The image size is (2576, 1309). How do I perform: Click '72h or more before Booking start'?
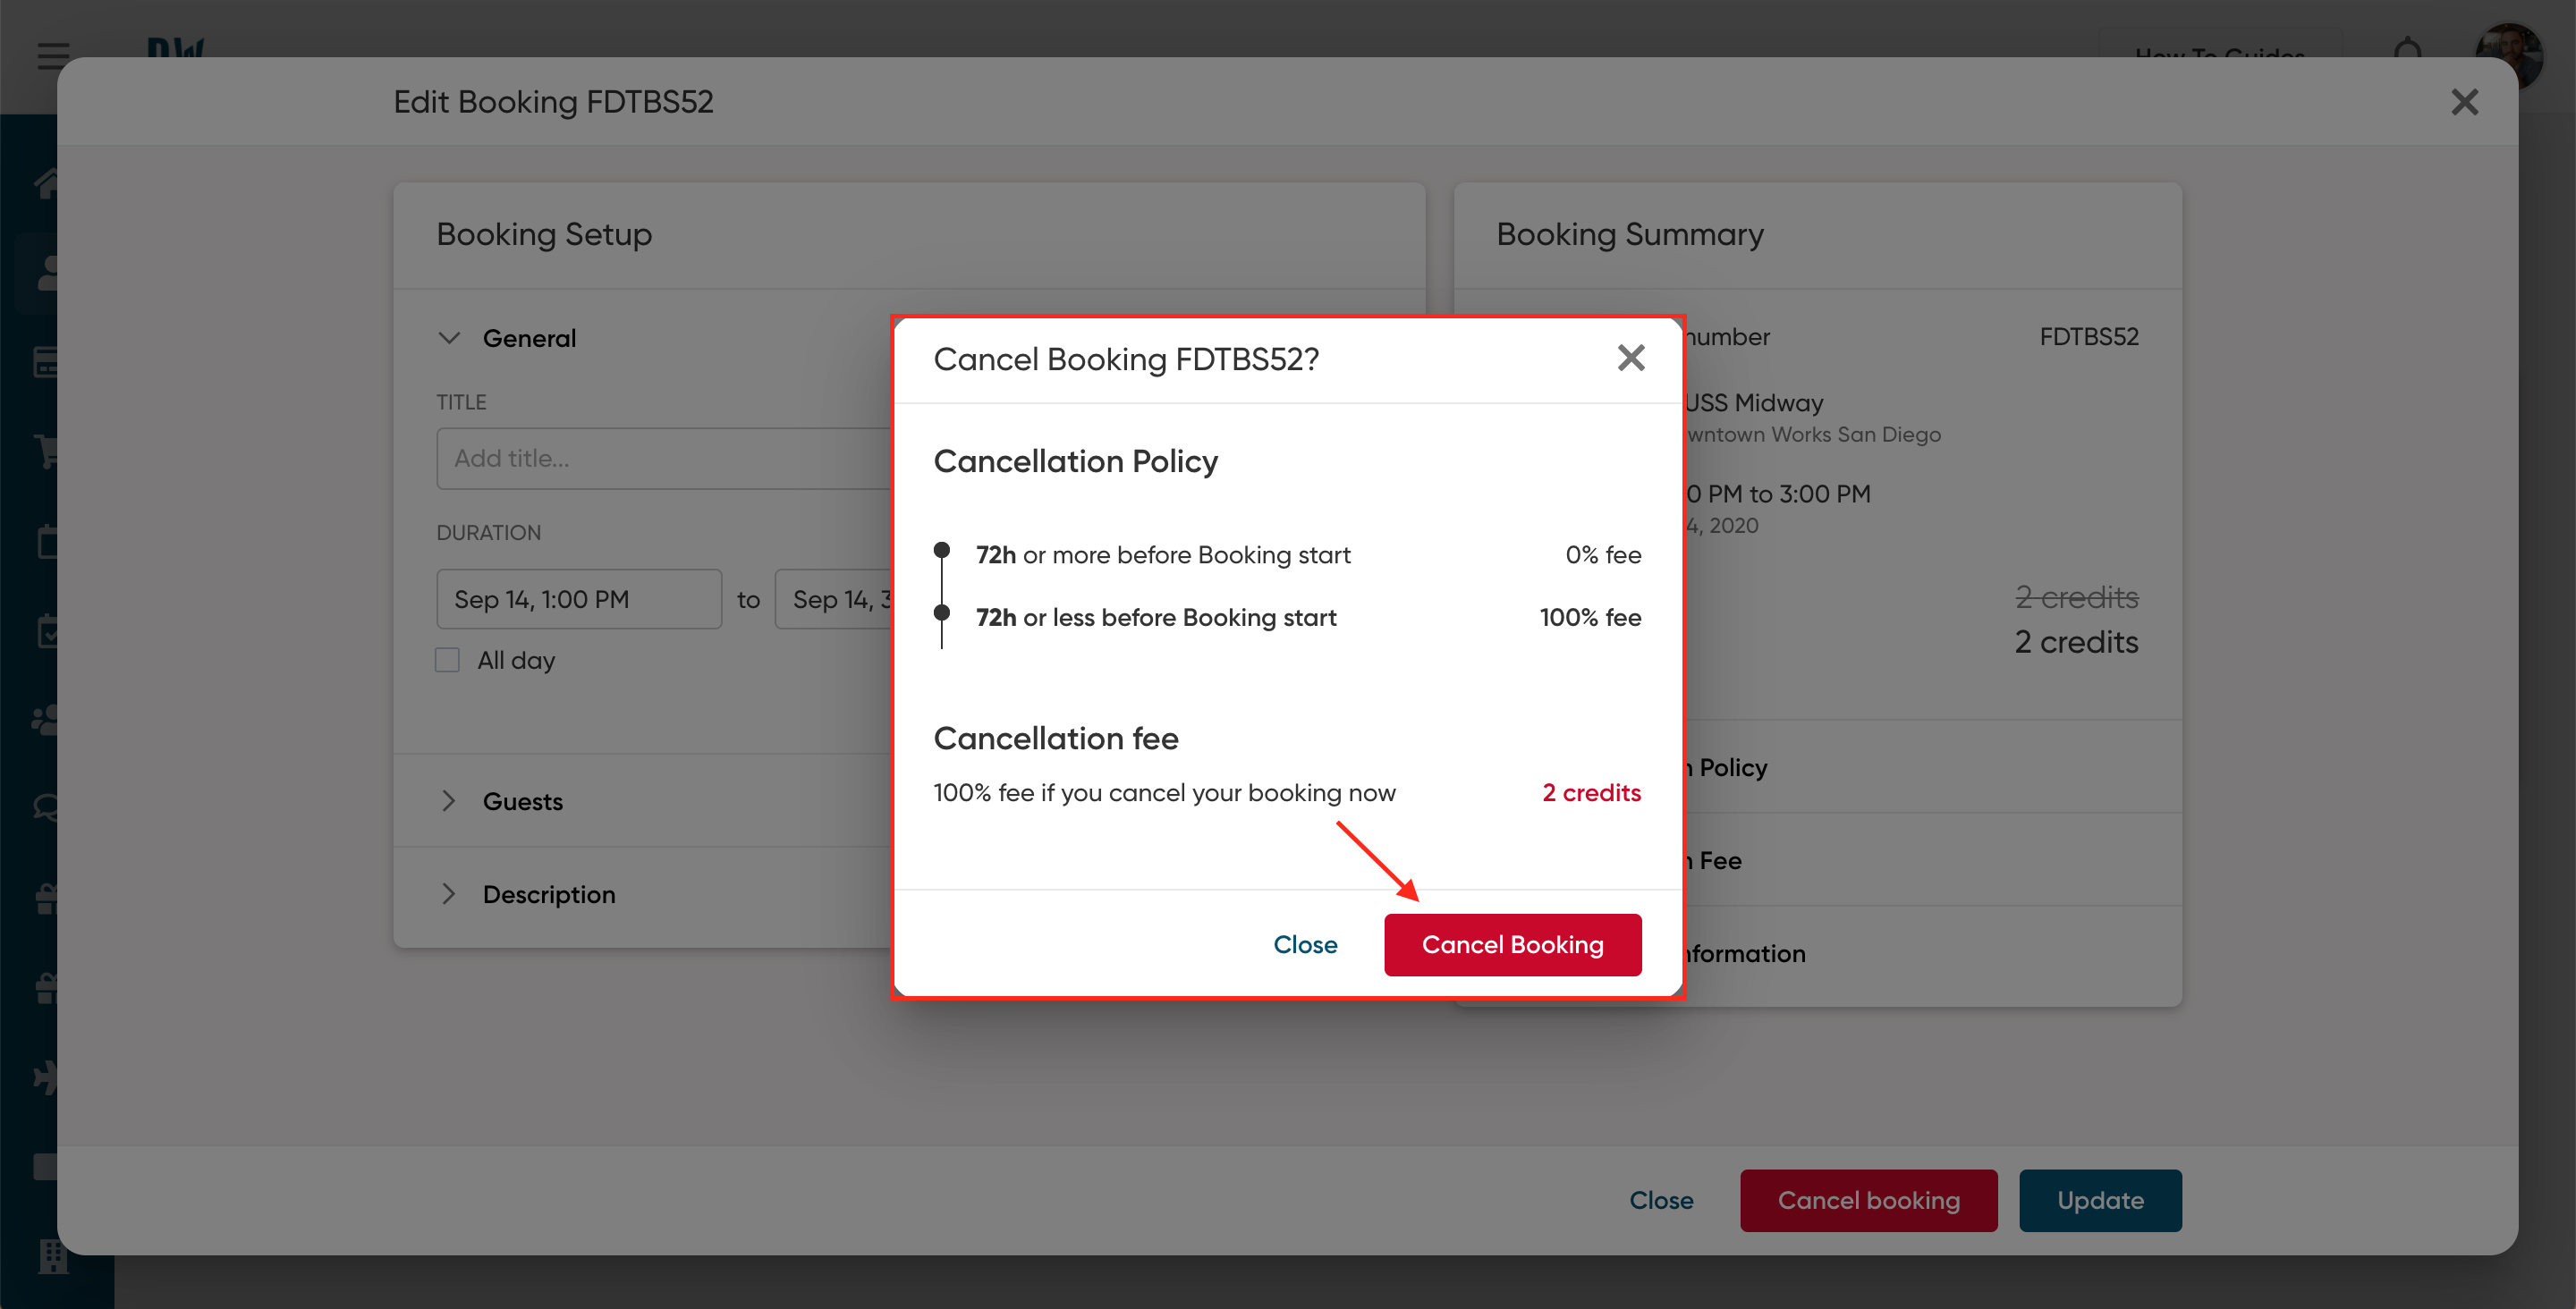click(x=1163, y=555)
